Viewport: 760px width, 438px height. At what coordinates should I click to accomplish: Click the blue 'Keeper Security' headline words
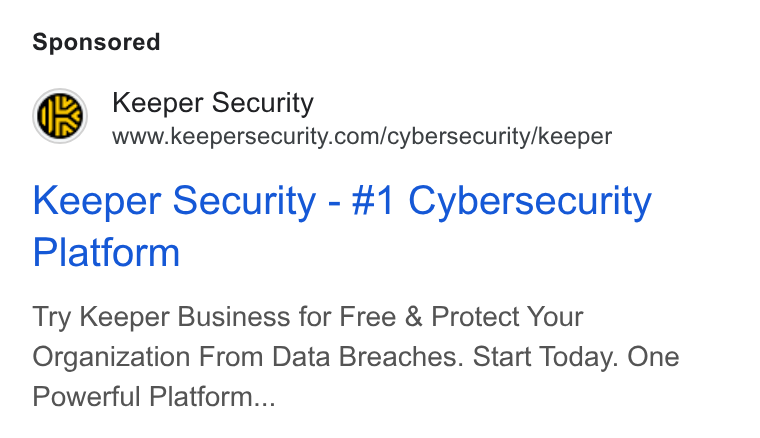(x=174, y=202)
